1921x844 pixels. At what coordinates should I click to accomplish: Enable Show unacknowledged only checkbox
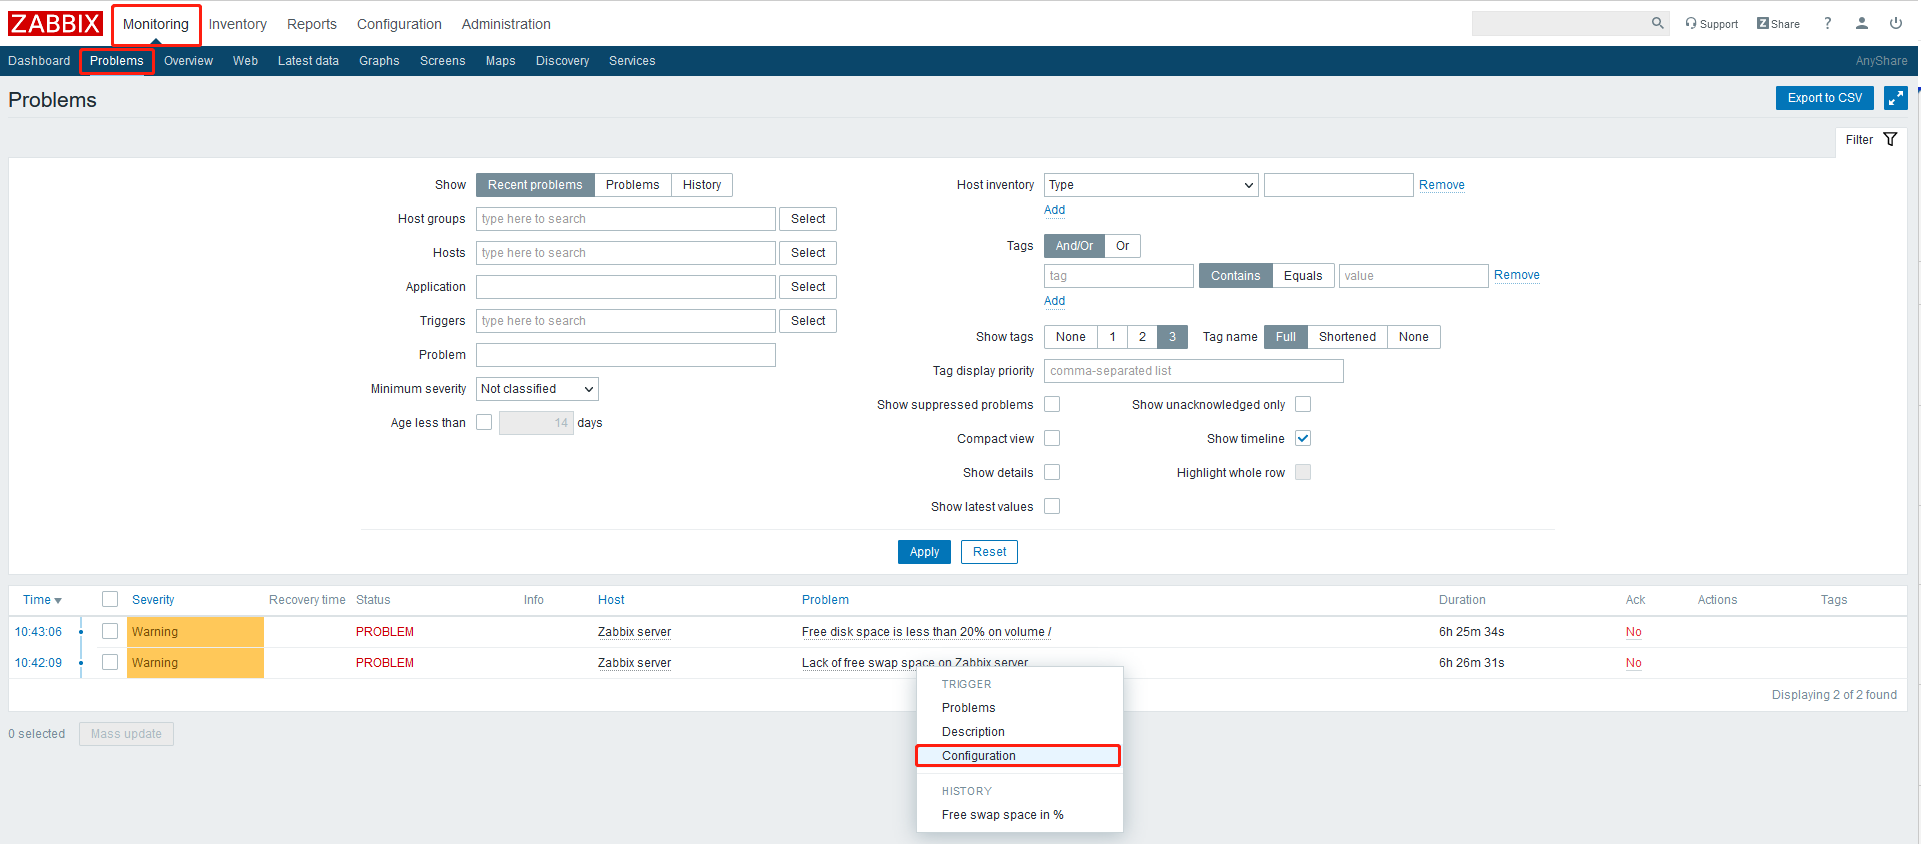(x=1303, y=404)
